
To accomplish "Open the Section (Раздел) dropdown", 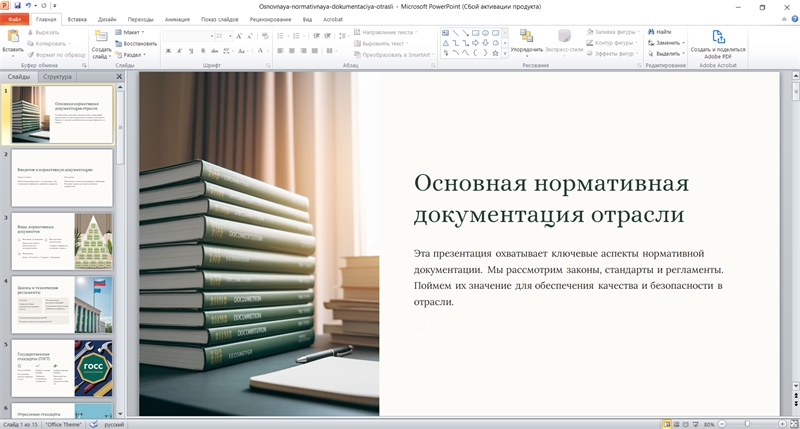I will (x=130, y=55).
